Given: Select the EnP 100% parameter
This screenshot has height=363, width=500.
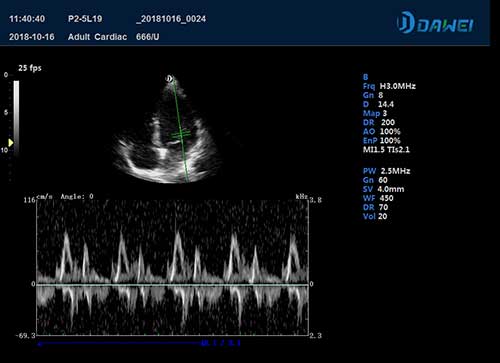Looking at the screenshot, I should click(x=382, y=140).
